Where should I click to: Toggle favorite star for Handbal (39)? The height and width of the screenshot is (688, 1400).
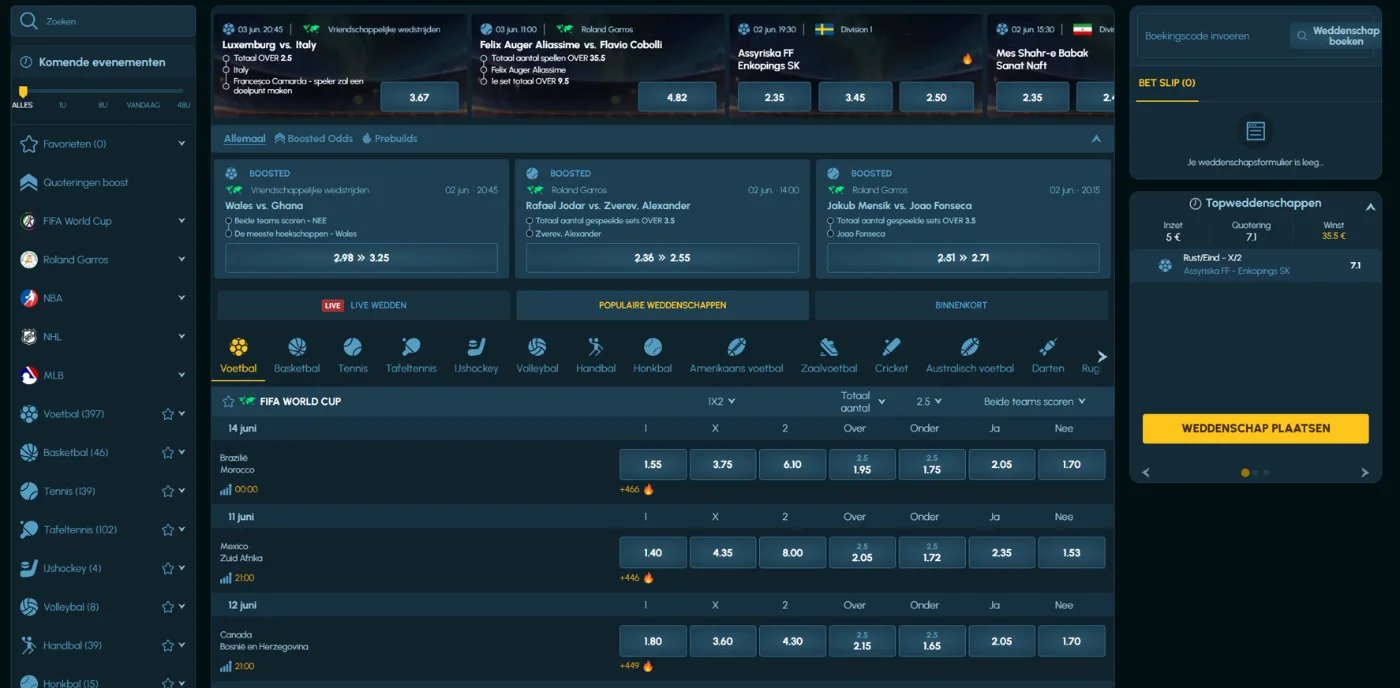pos(168,645)
